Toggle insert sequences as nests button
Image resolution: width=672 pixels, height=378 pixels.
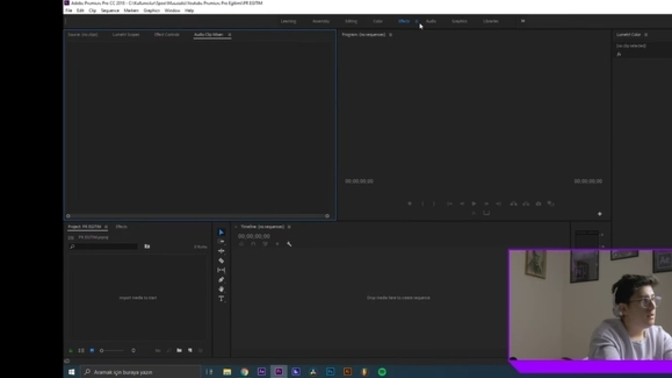tap(241, 244)
